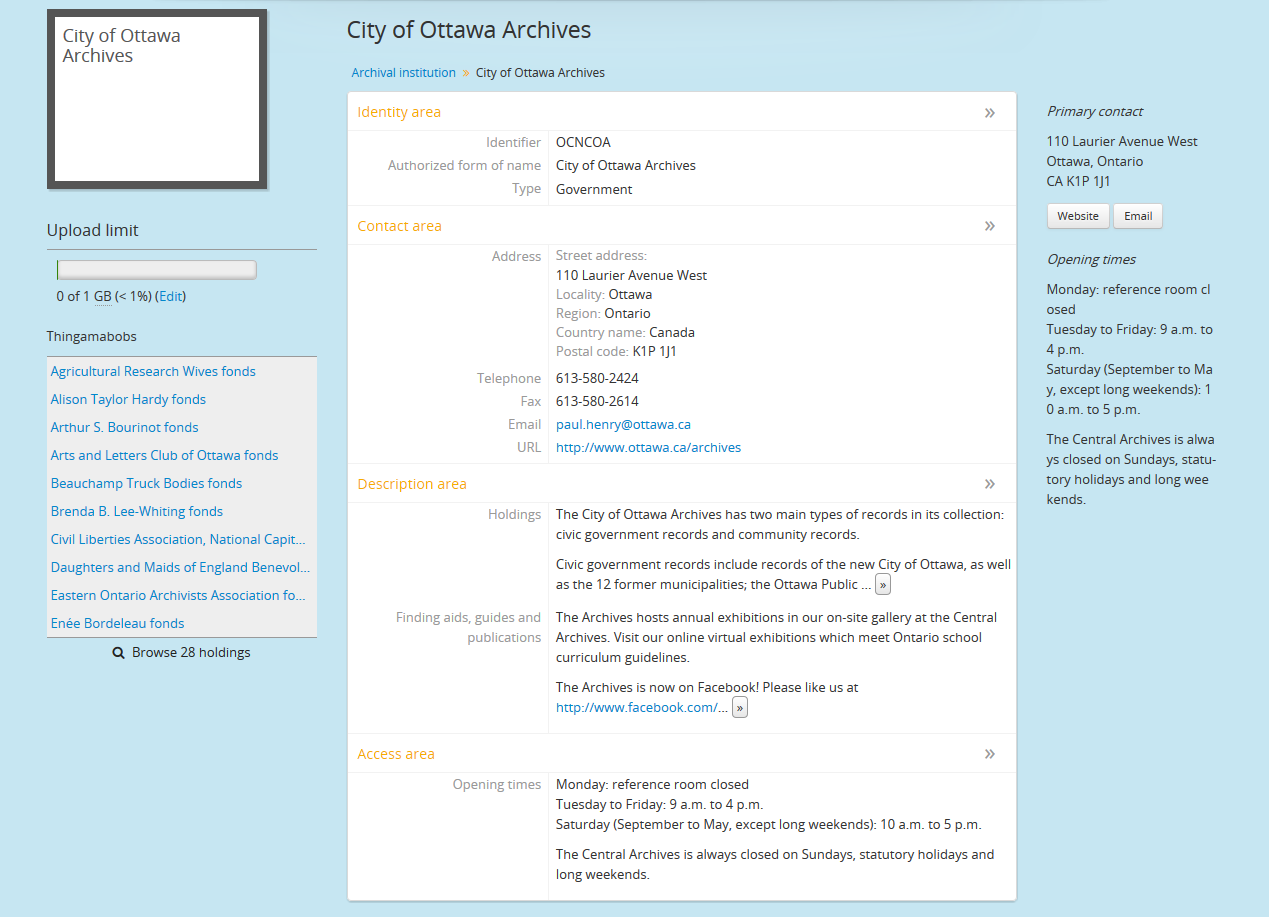Open Agricultural Research Wives fonds
This screenshot has height=917, width=1269.
(x=153, y=372)
